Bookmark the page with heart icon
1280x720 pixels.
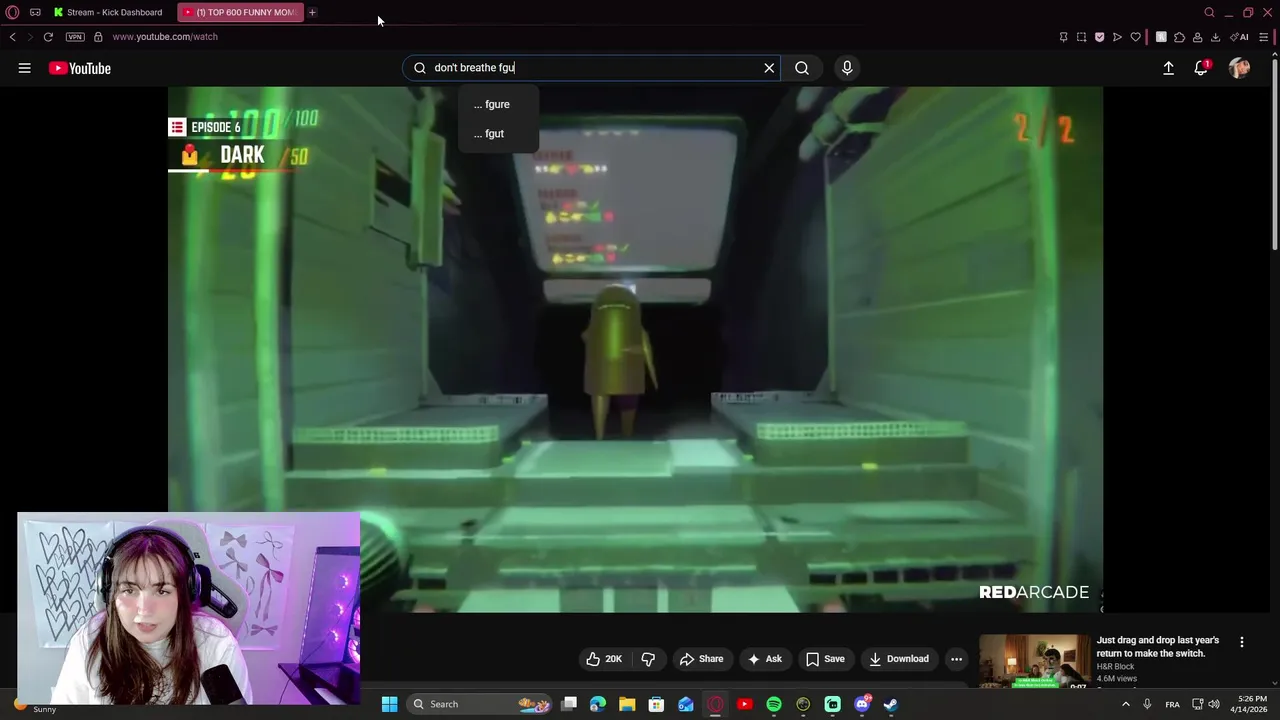click(1135, 37)
